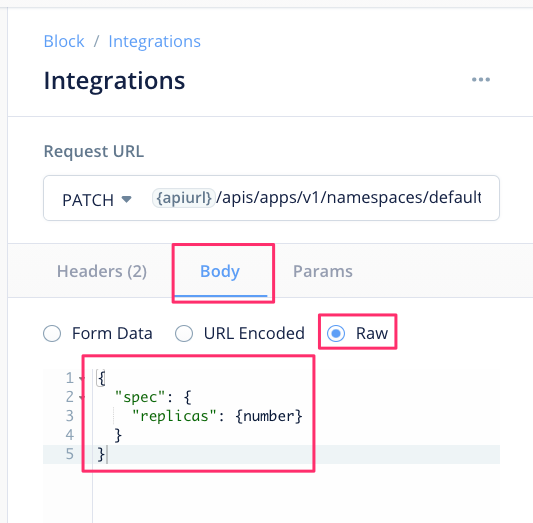Expand the PATCH method dropdown
Viewport: 533px width, 523px height.
[97, 199]
